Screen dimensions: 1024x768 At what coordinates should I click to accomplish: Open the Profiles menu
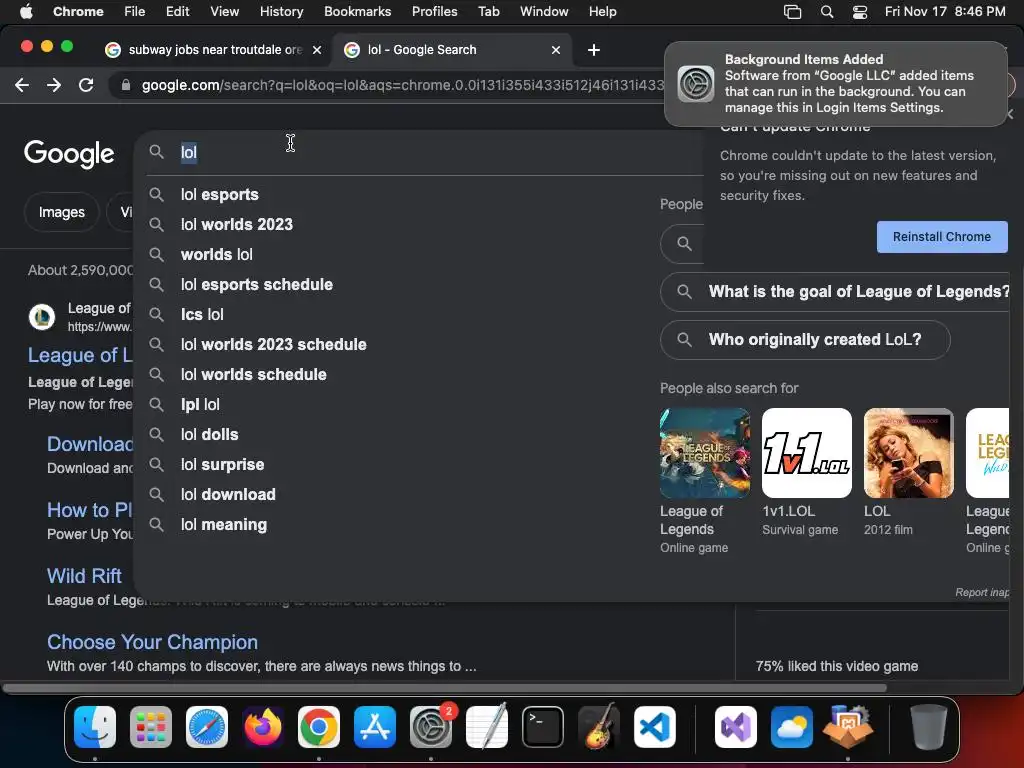[434, 12]
